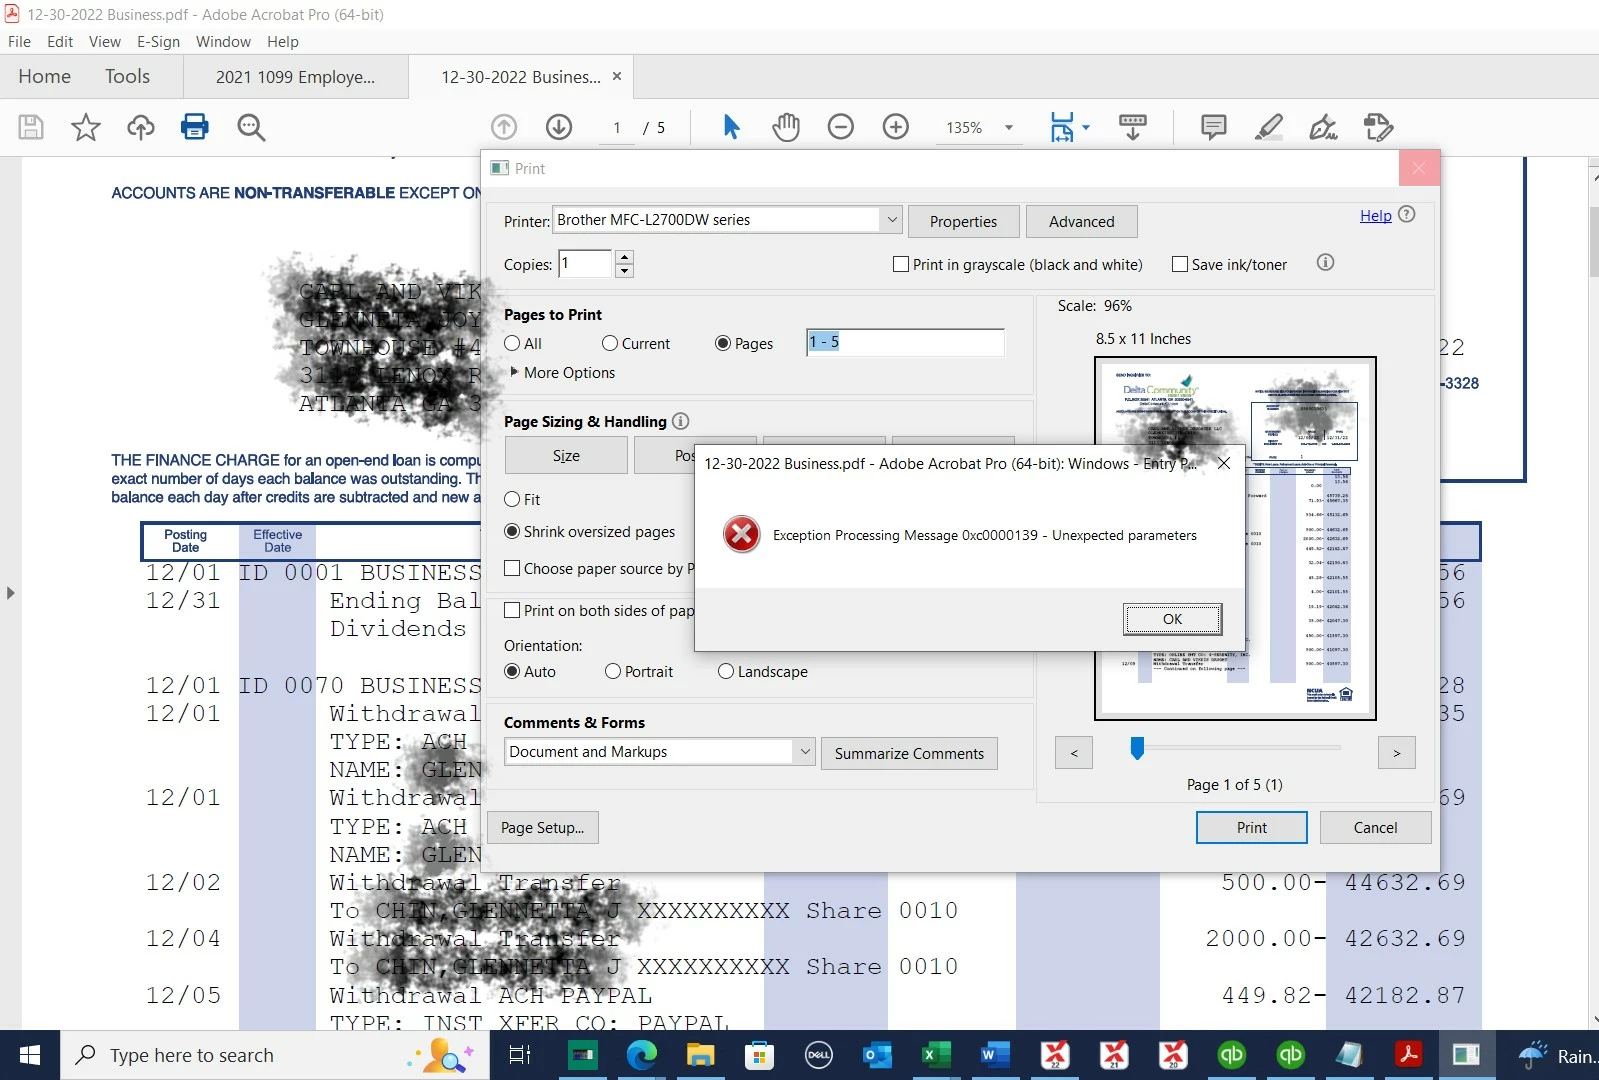Screen dimensions: 1599x1080
Task: Select Landscape orientation radio button
Action: coord(726,671)
